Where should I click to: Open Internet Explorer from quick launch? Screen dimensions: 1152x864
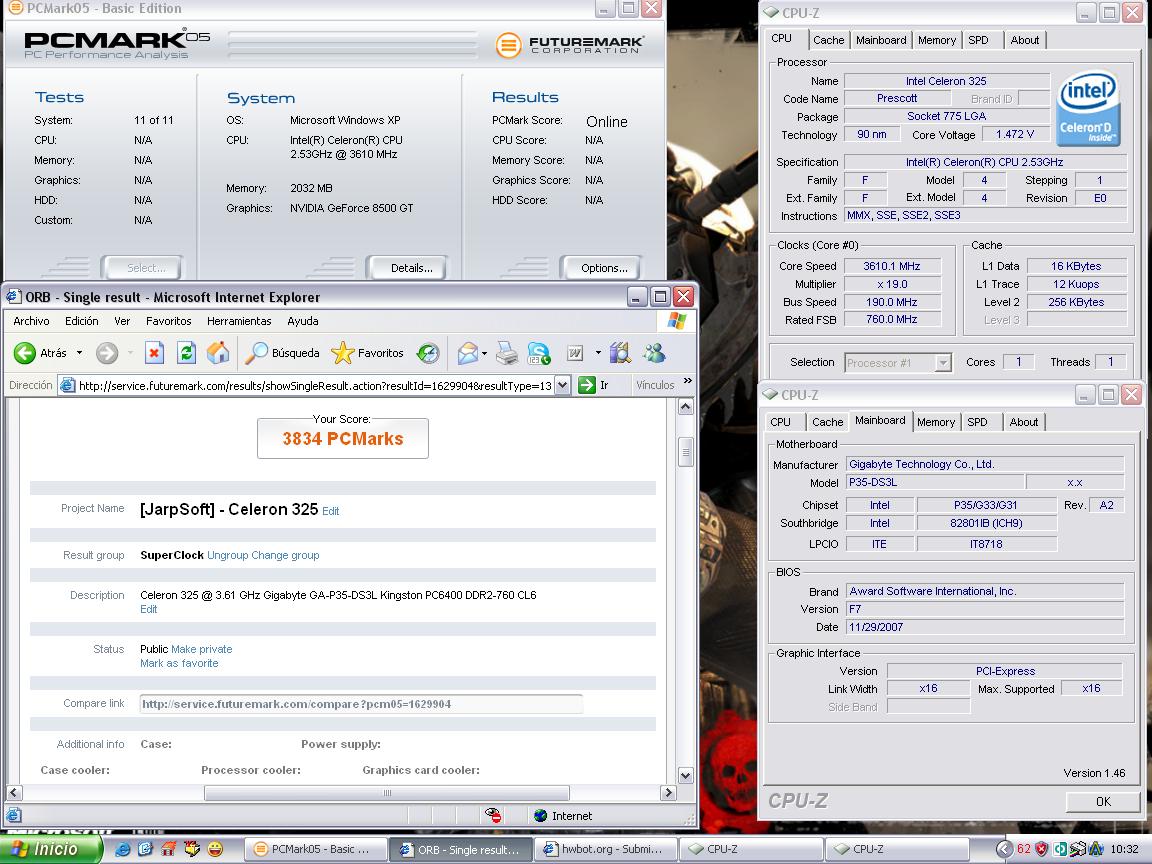point(122,849)
